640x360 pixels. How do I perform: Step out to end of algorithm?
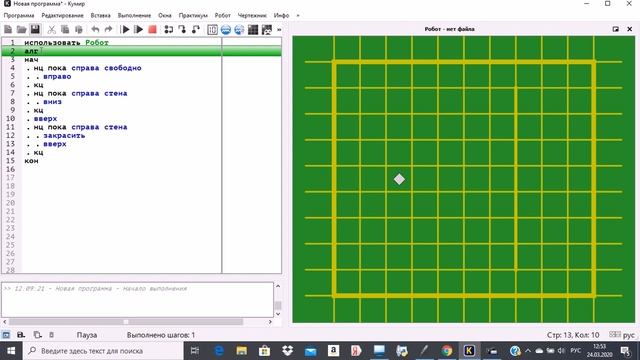196,29
